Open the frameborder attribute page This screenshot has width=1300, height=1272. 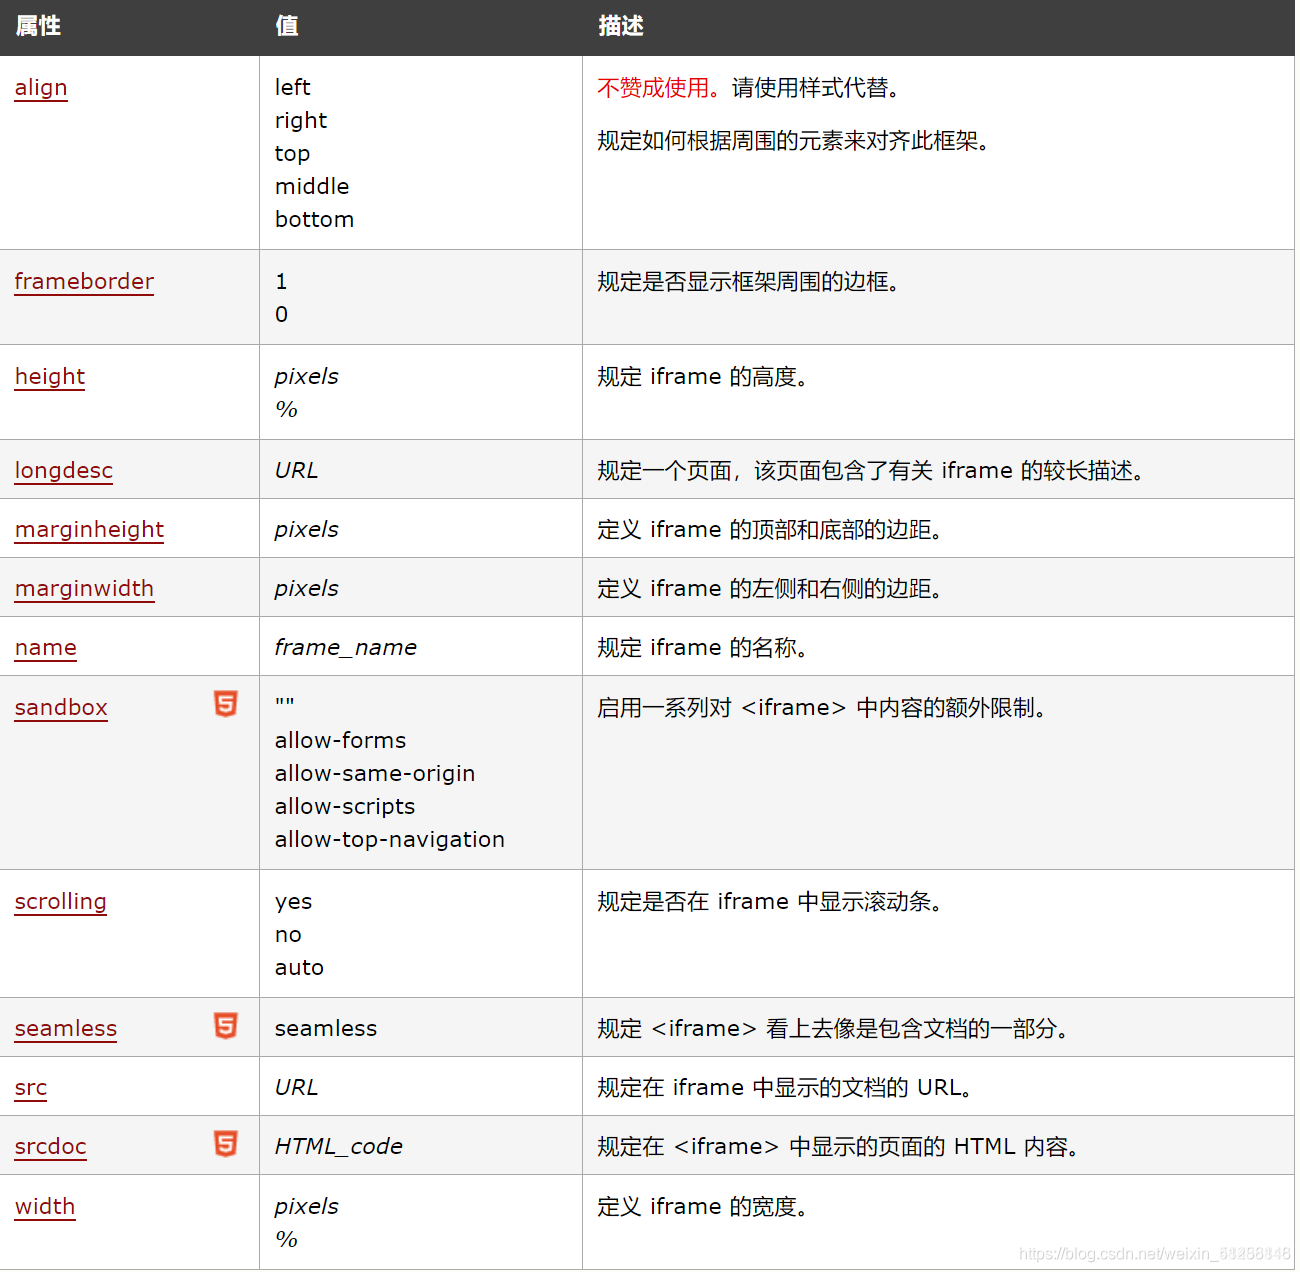pyautogui.click(x=84, y=282)
